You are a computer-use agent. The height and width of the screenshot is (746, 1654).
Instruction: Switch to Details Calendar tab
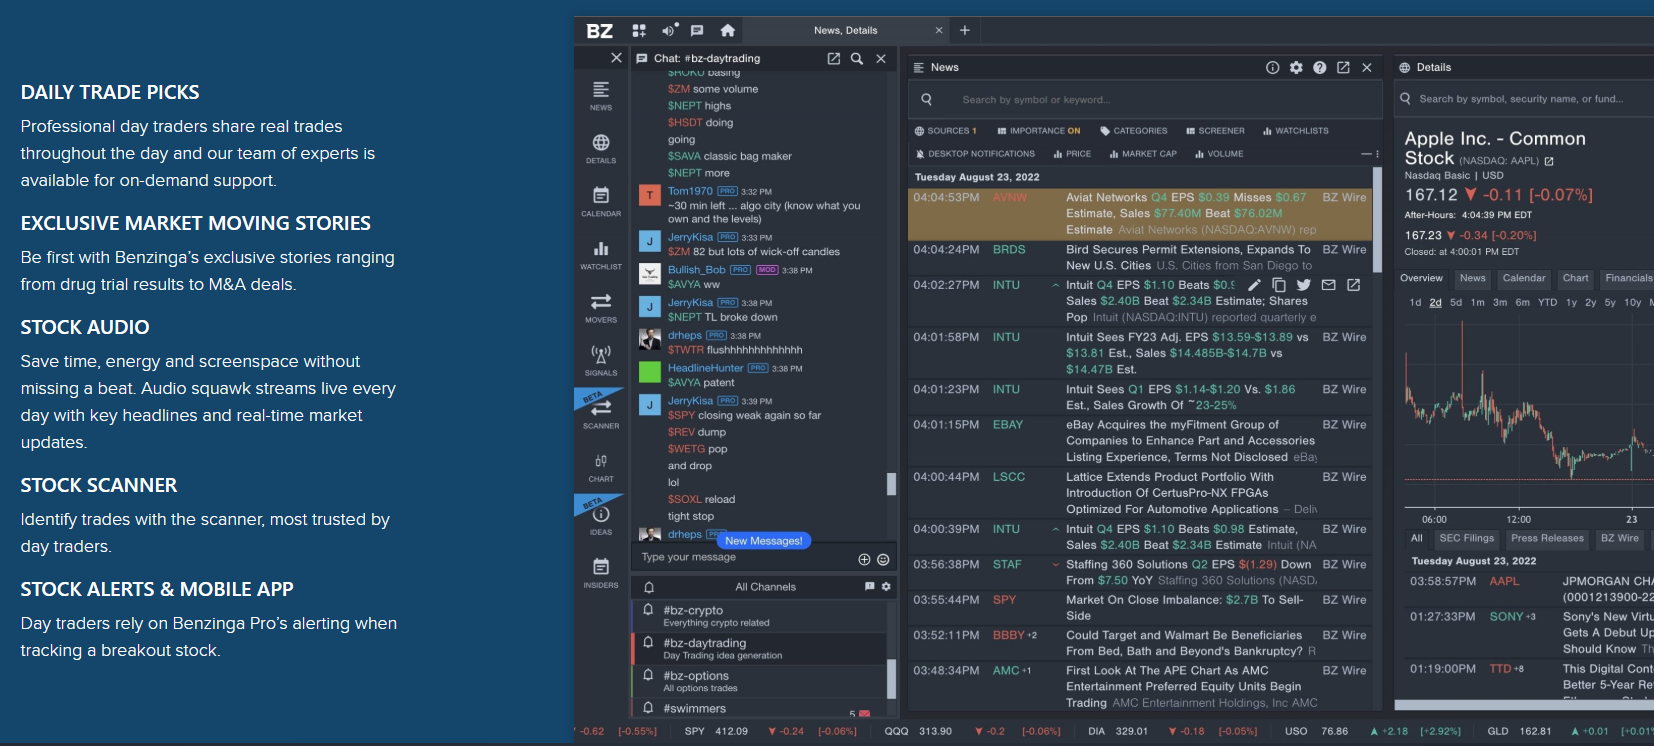1524,278
